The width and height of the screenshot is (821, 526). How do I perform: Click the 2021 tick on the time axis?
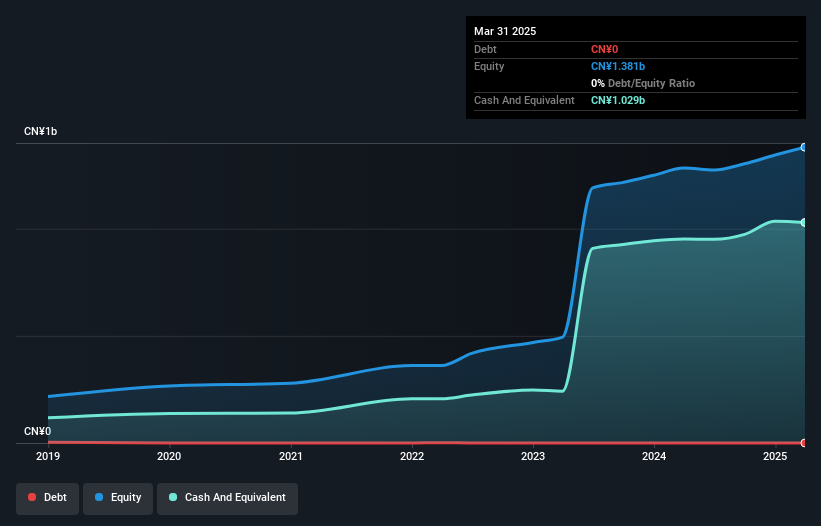[x=291, y=457]
